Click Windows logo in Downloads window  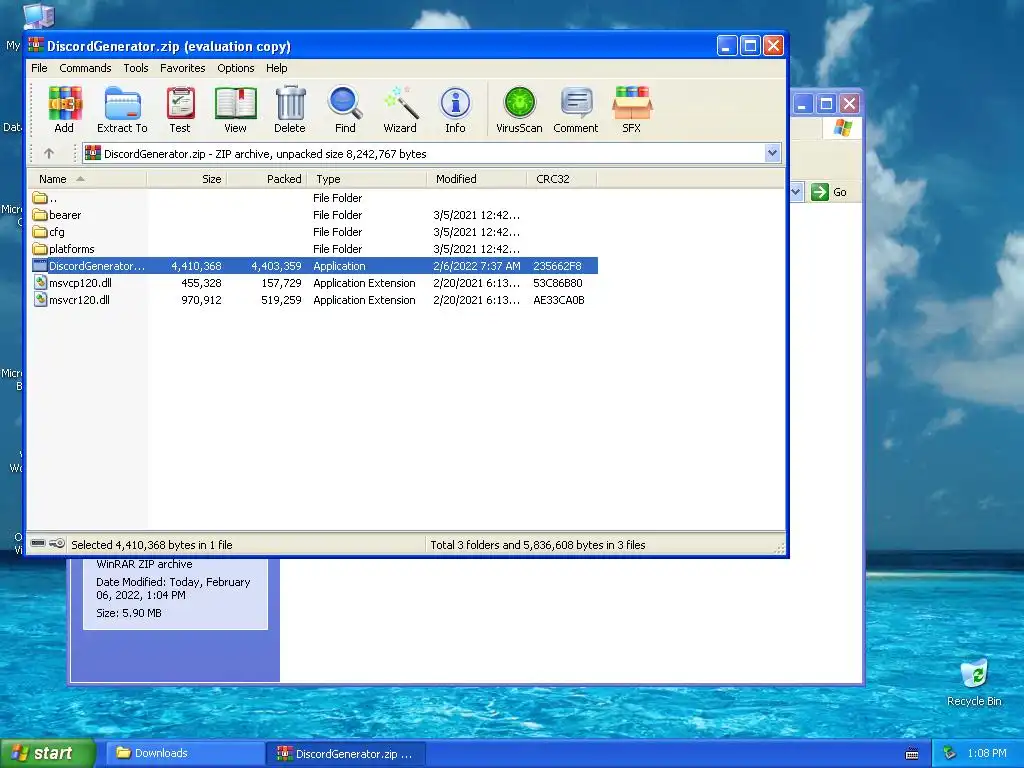point(842,127)
